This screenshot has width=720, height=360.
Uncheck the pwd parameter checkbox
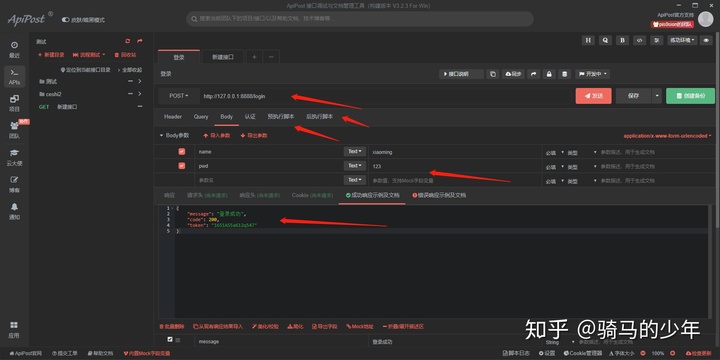click(181, 166)
